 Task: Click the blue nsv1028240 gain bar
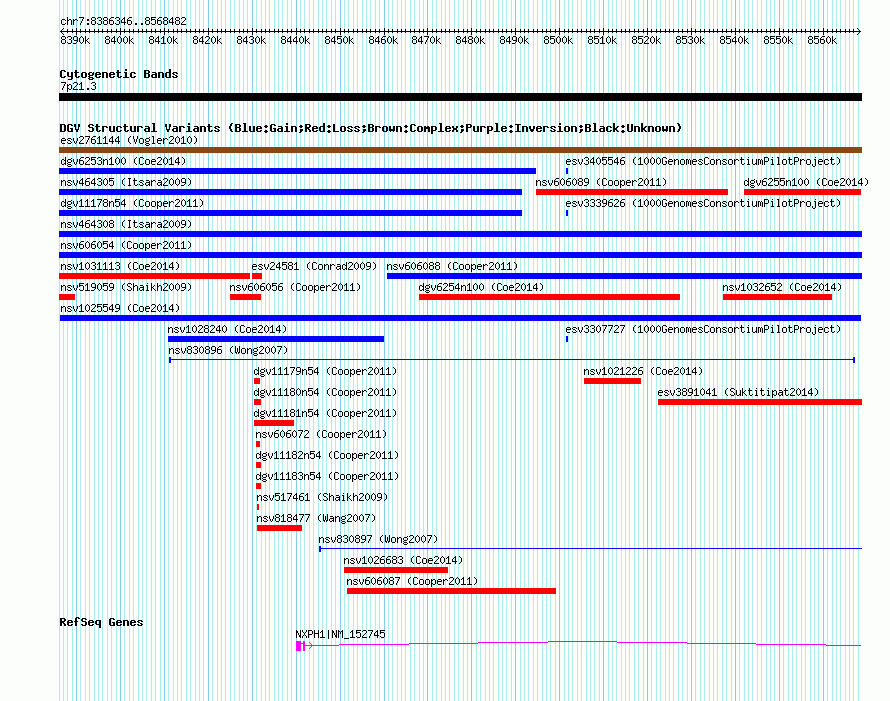pyautogui.click(x=276, y=339)
